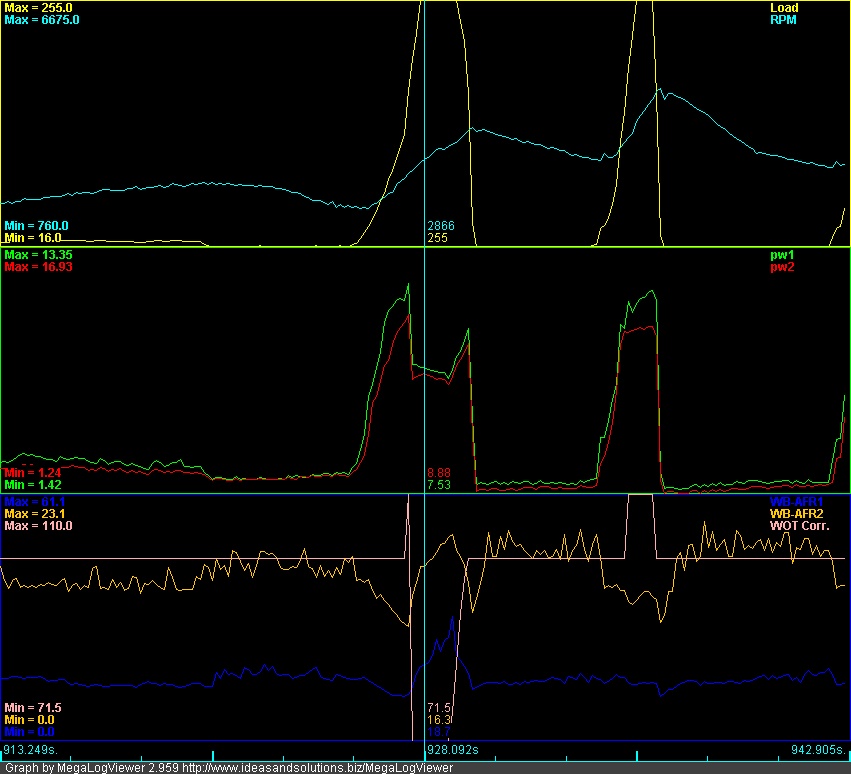Viewport: 851px width, 774px height.
Task: Select the RPM legend label
Action: tap(784, 20)
